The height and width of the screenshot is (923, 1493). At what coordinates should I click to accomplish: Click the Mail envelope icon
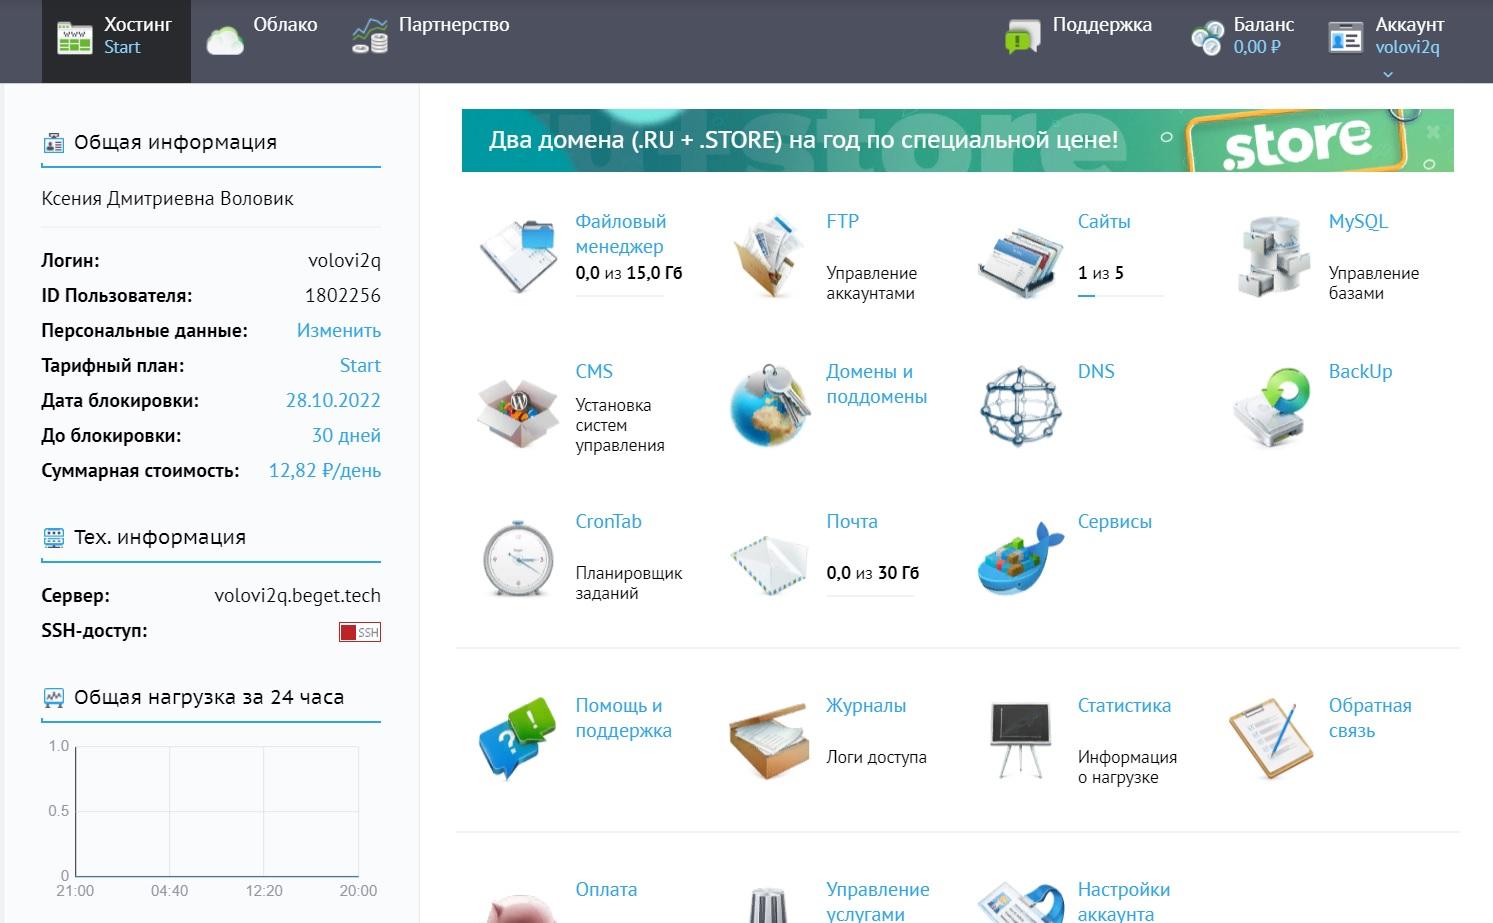[x=769, y=565]
